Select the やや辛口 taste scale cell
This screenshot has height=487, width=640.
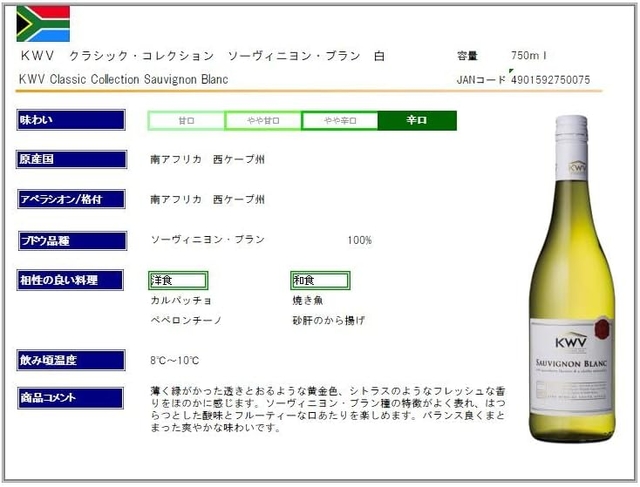(340, 121)
